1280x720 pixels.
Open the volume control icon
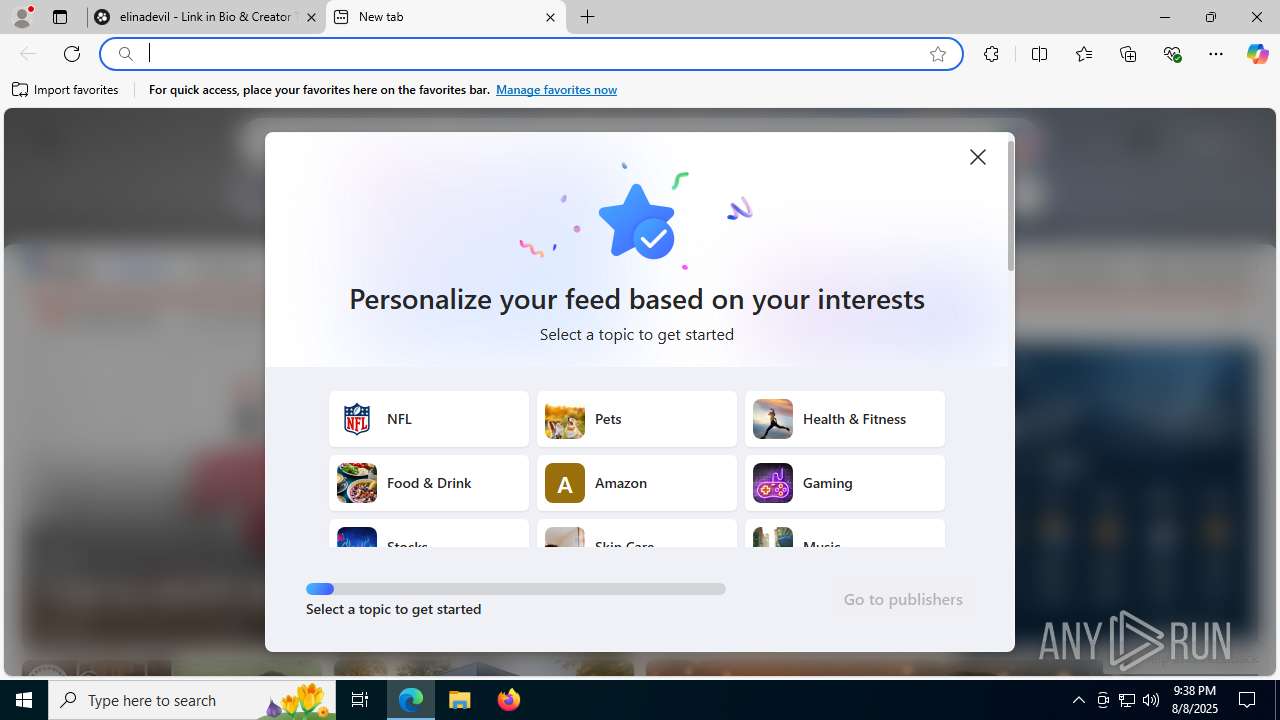point(1151,700)
